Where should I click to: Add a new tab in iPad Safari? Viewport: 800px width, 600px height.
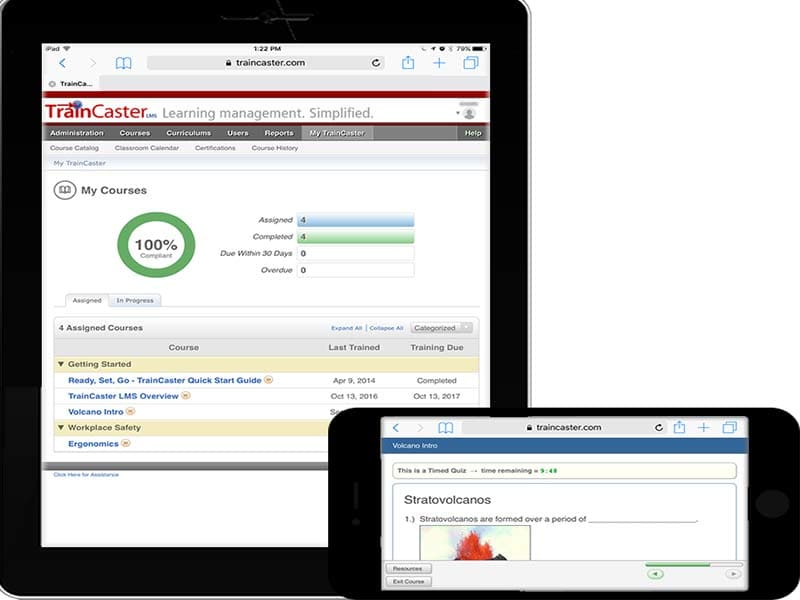click(x=439, y=63)
